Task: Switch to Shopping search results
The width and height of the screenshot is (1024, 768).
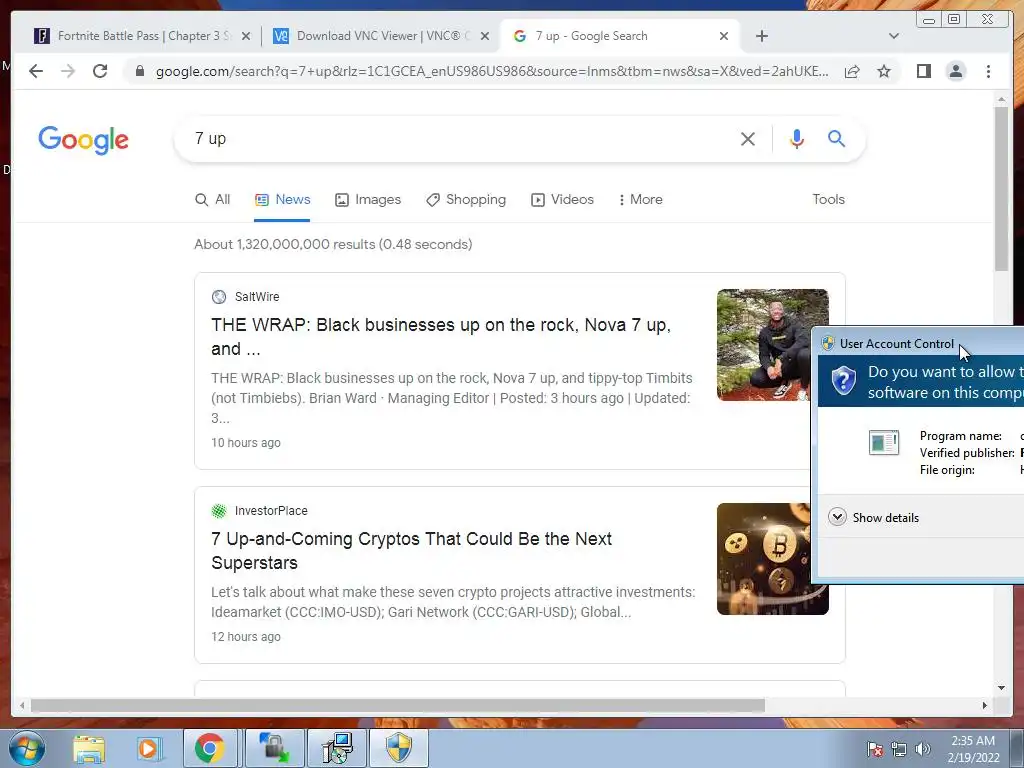Action: click(466, 200)
